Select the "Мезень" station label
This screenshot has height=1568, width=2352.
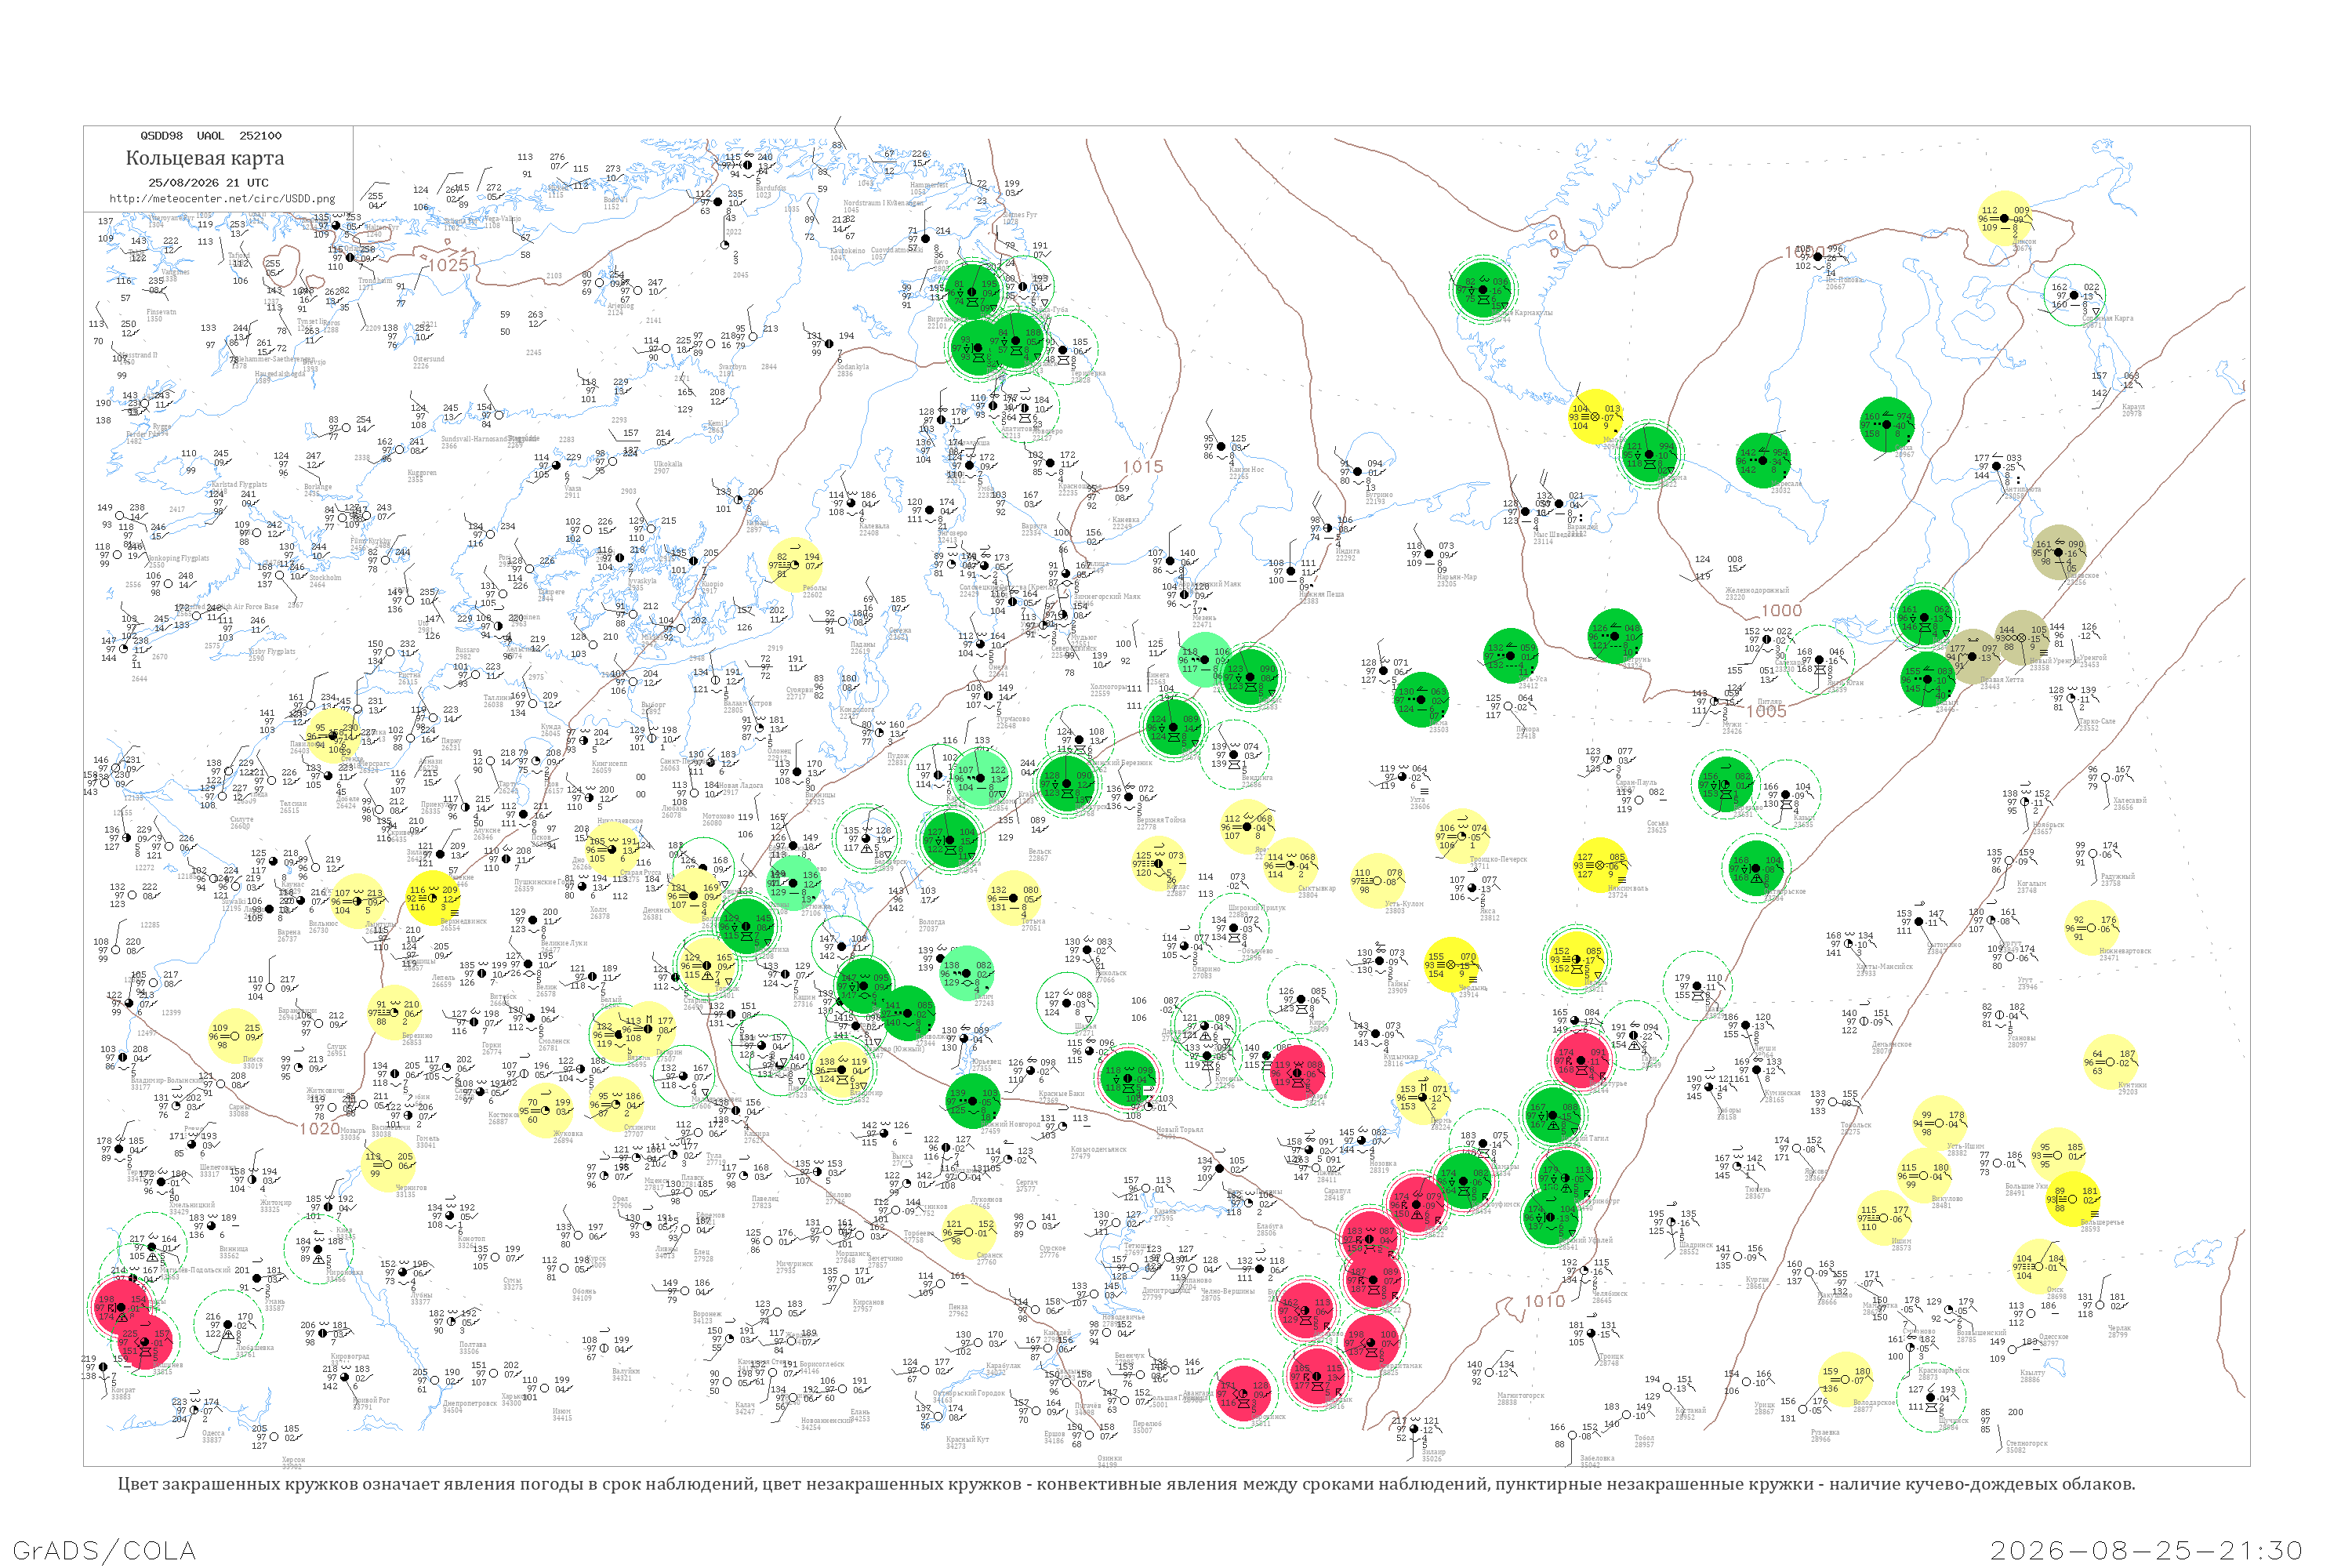click(x=1203, y=618)
